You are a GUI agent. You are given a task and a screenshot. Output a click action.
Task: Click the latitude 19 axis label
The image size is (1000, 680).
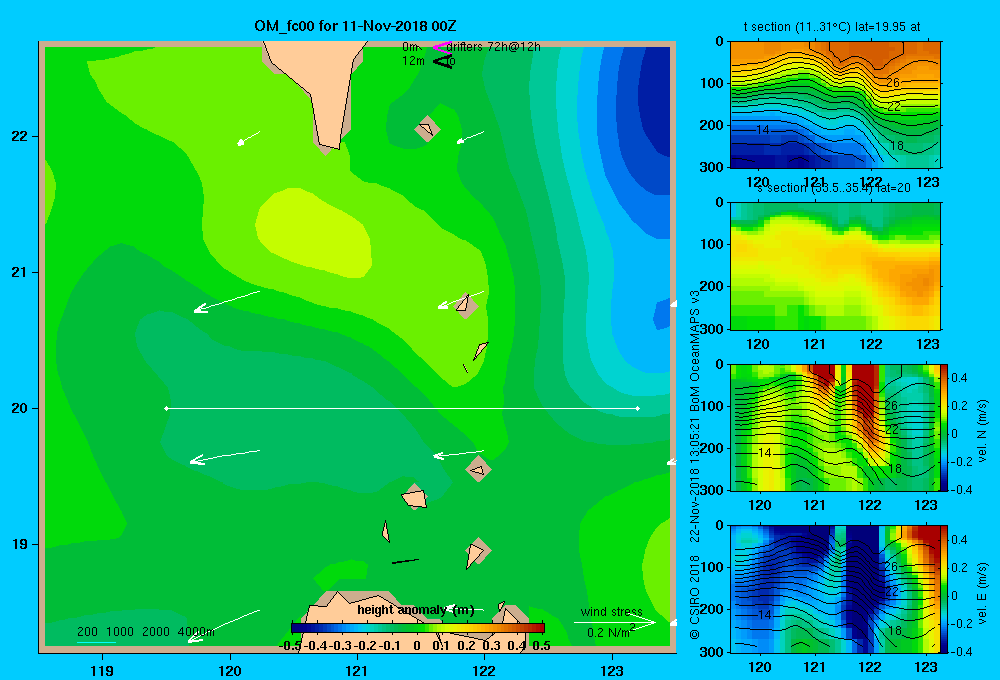(x=19, y=544)
